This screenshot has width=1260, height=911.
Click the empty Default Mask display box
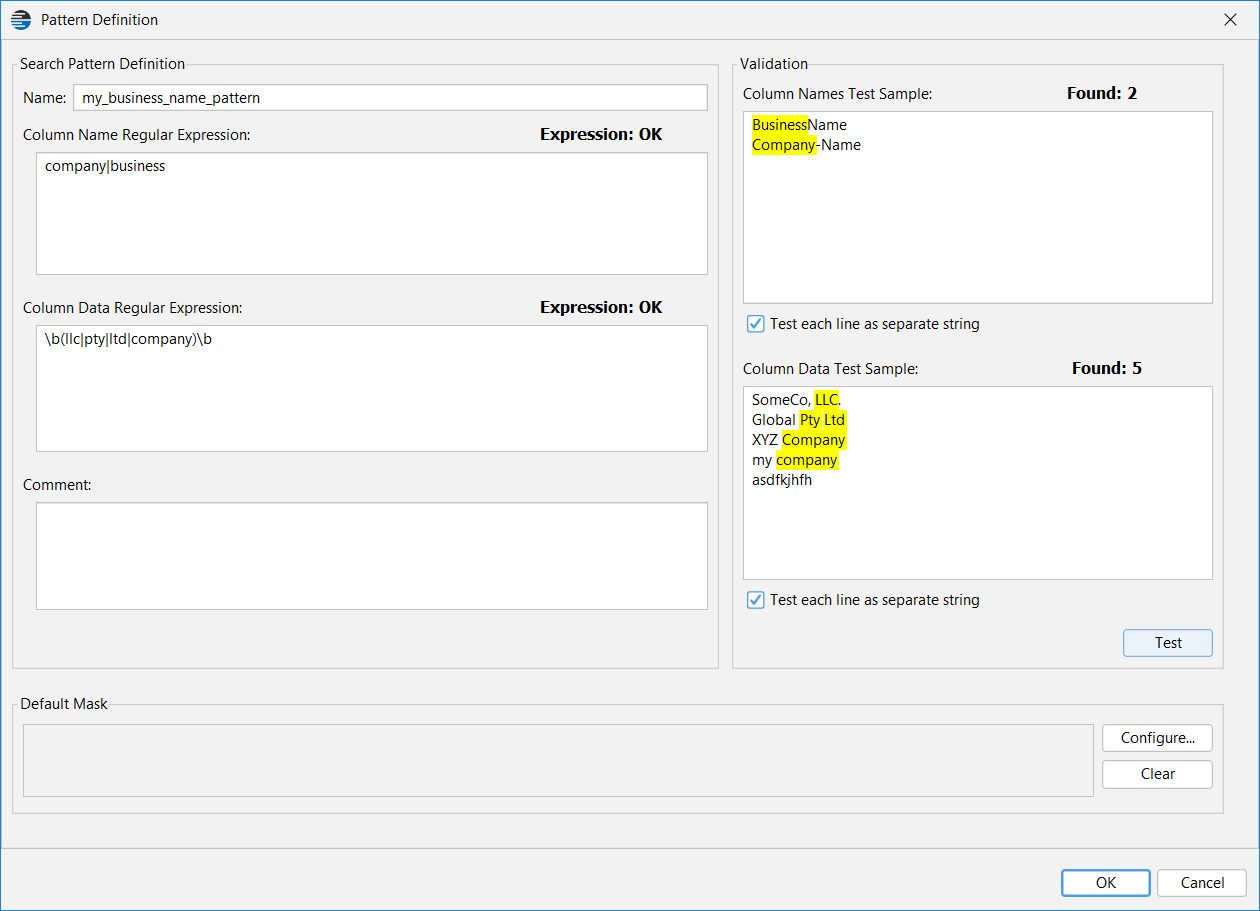click(x=558, y=761)
